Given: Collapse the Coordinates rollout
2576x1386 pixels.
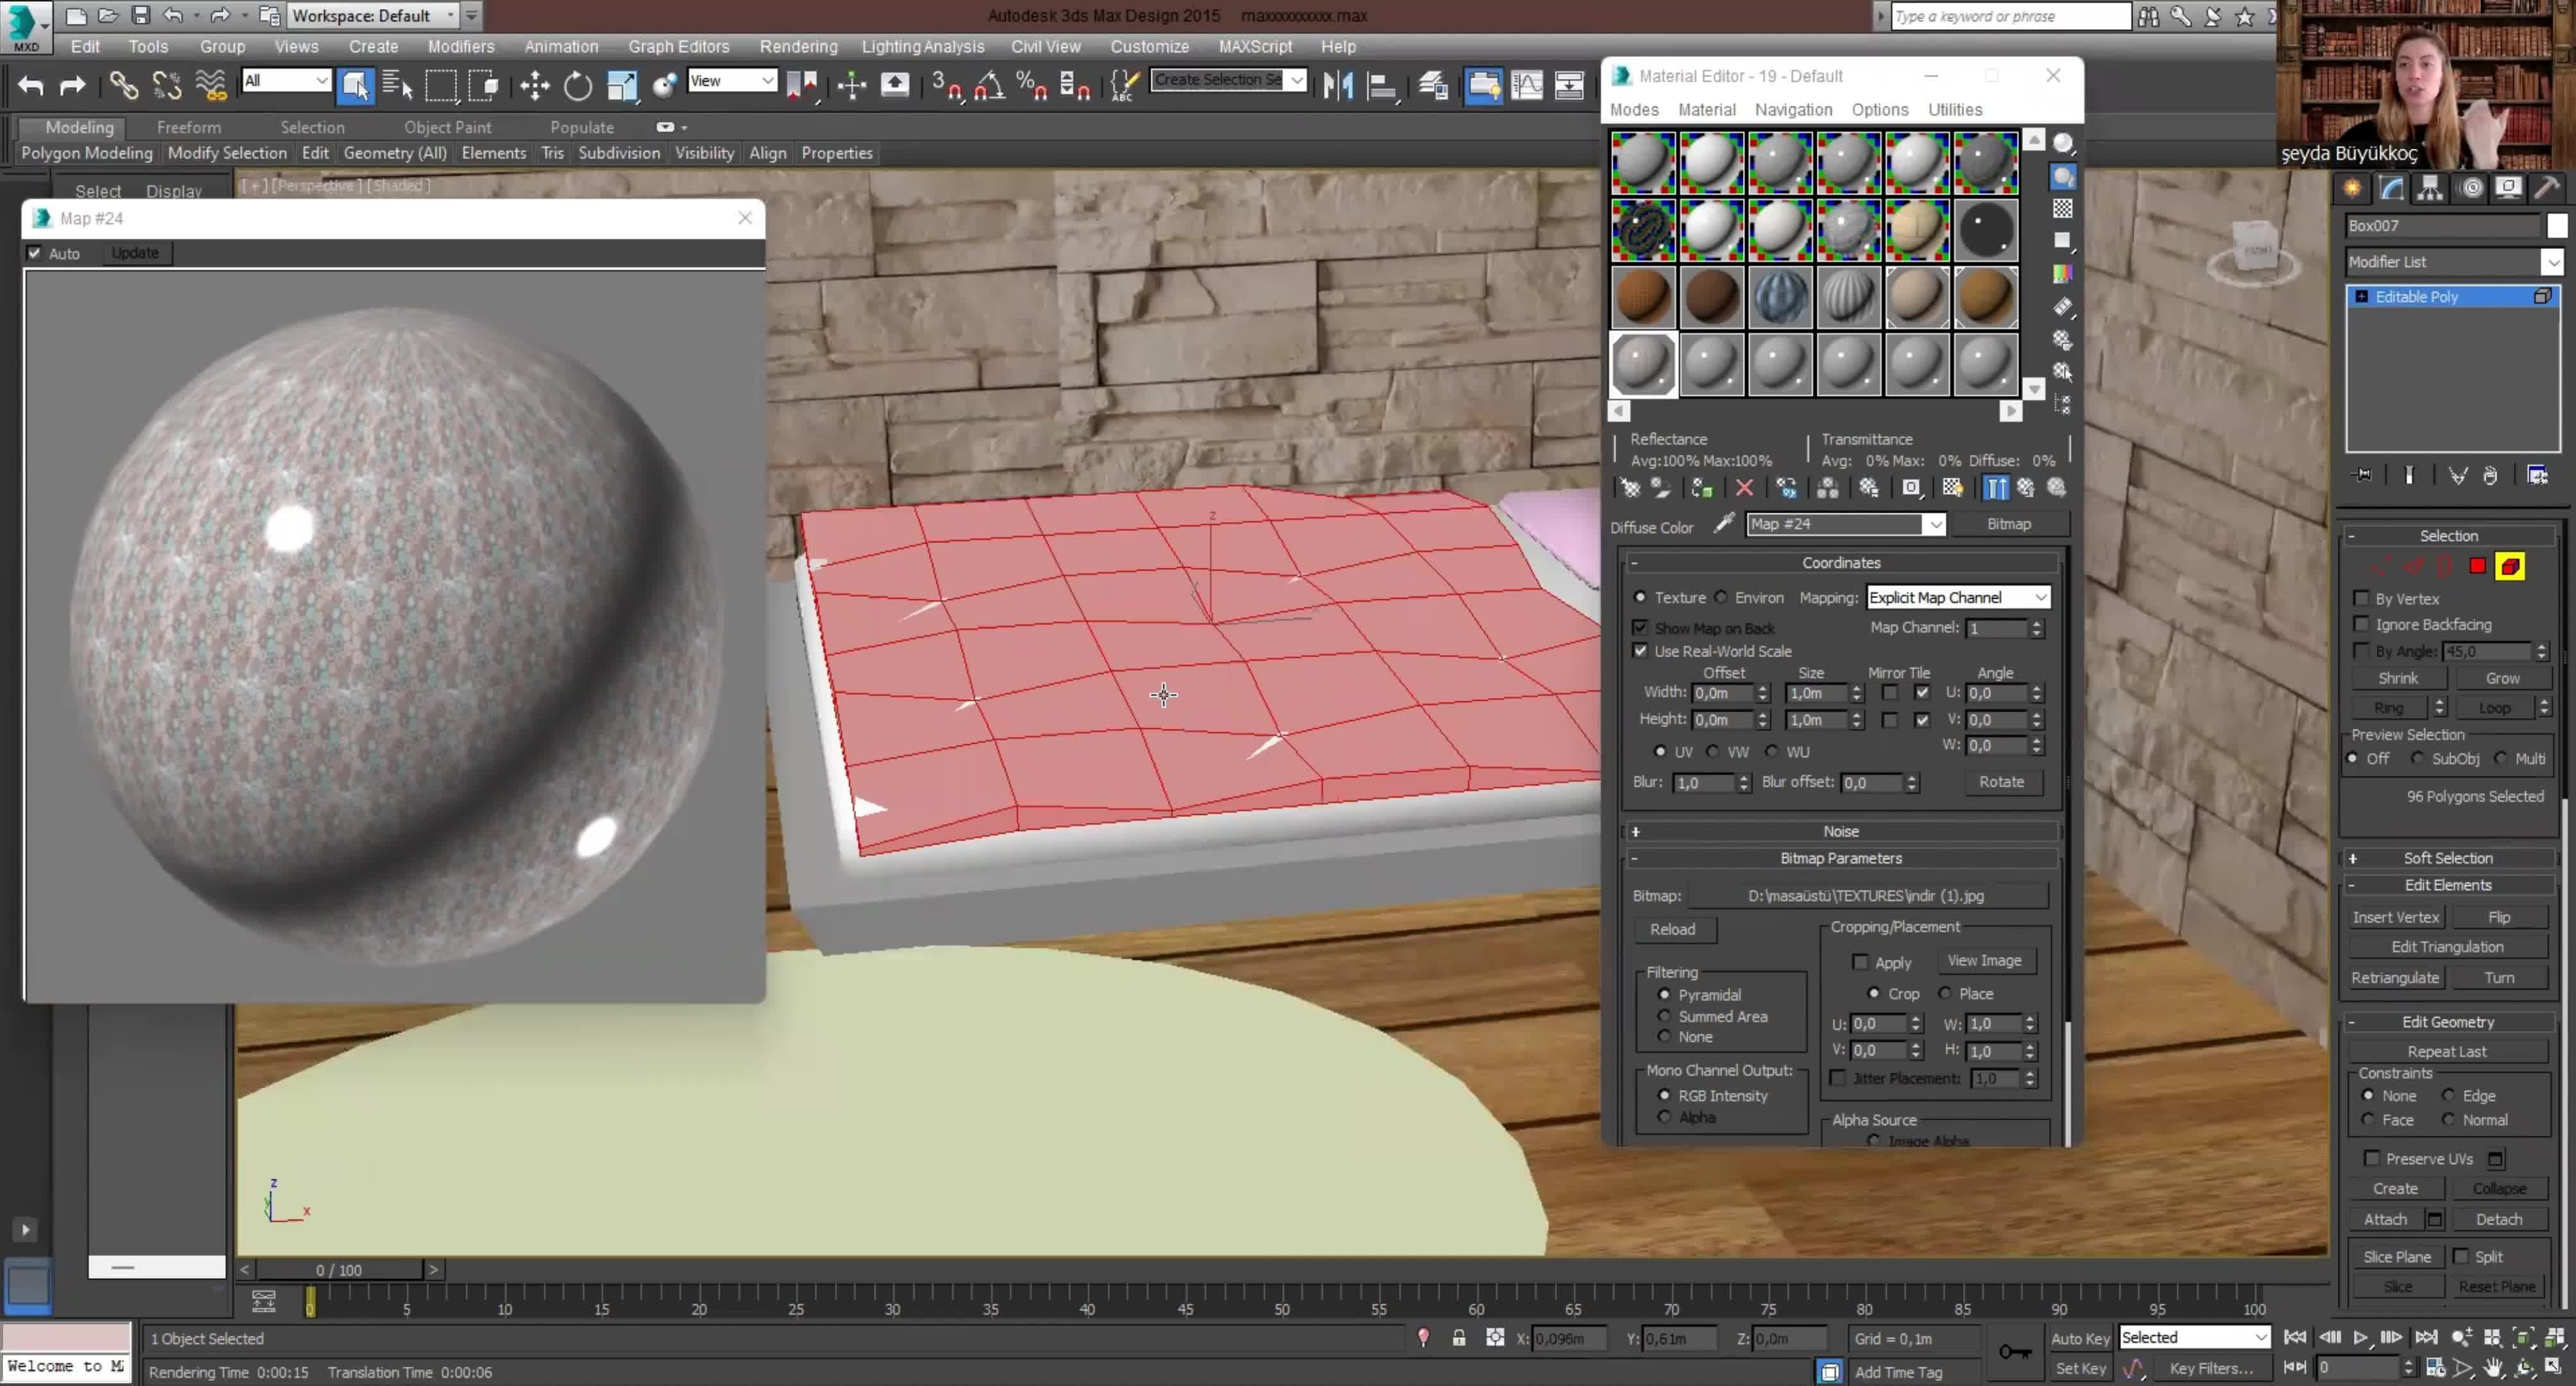Looking at the screenshot, I should point(1840,563).
